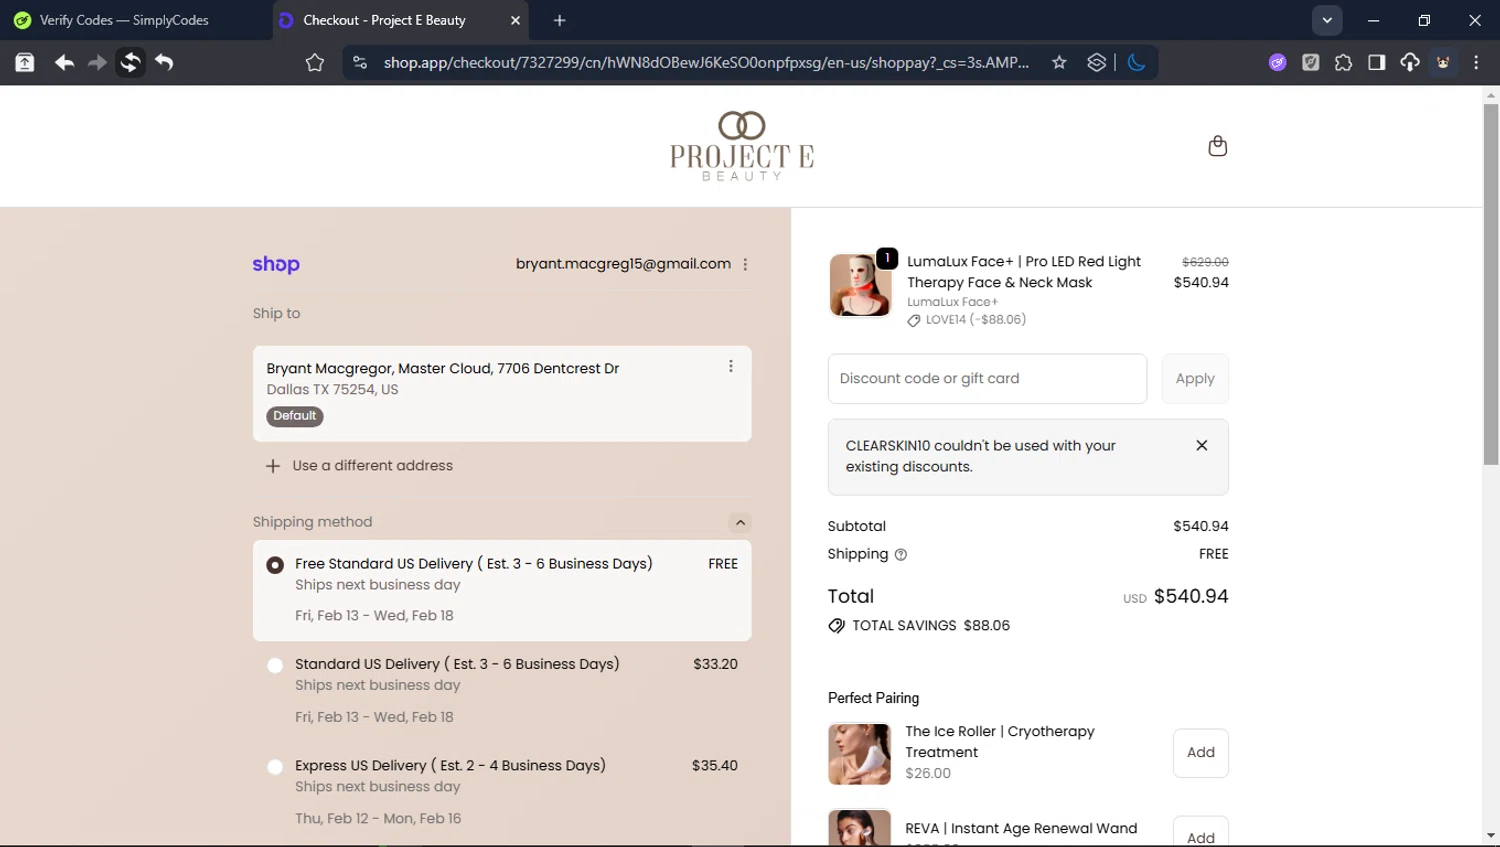Open account options next to email address
1500x847 pixels.
(745, 264)
